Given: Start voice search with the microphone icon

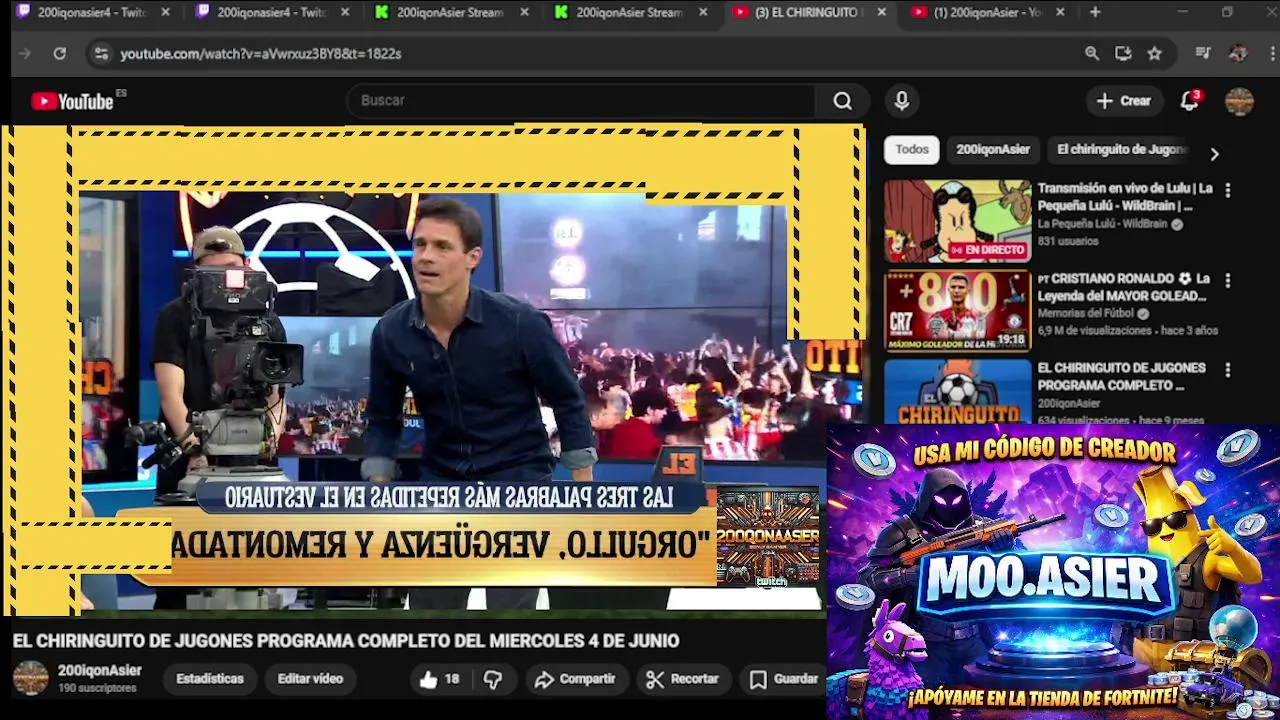Looking at the screenshot, I should [902, 101].
